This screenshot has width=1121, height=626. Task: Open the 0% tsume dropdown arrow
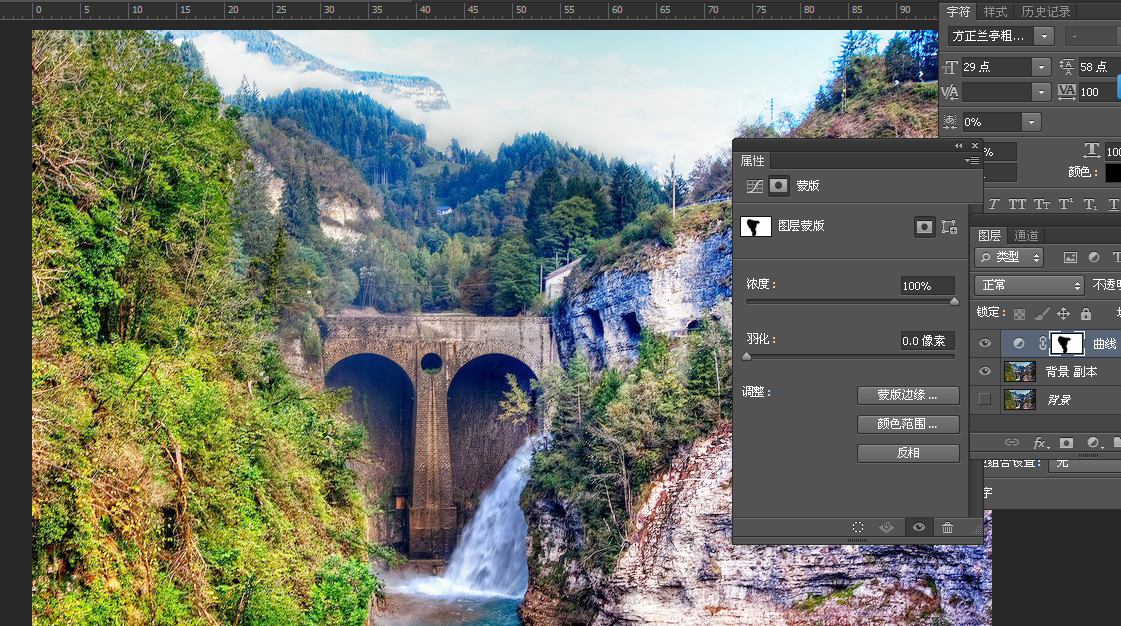click(x=1031, y=123)
